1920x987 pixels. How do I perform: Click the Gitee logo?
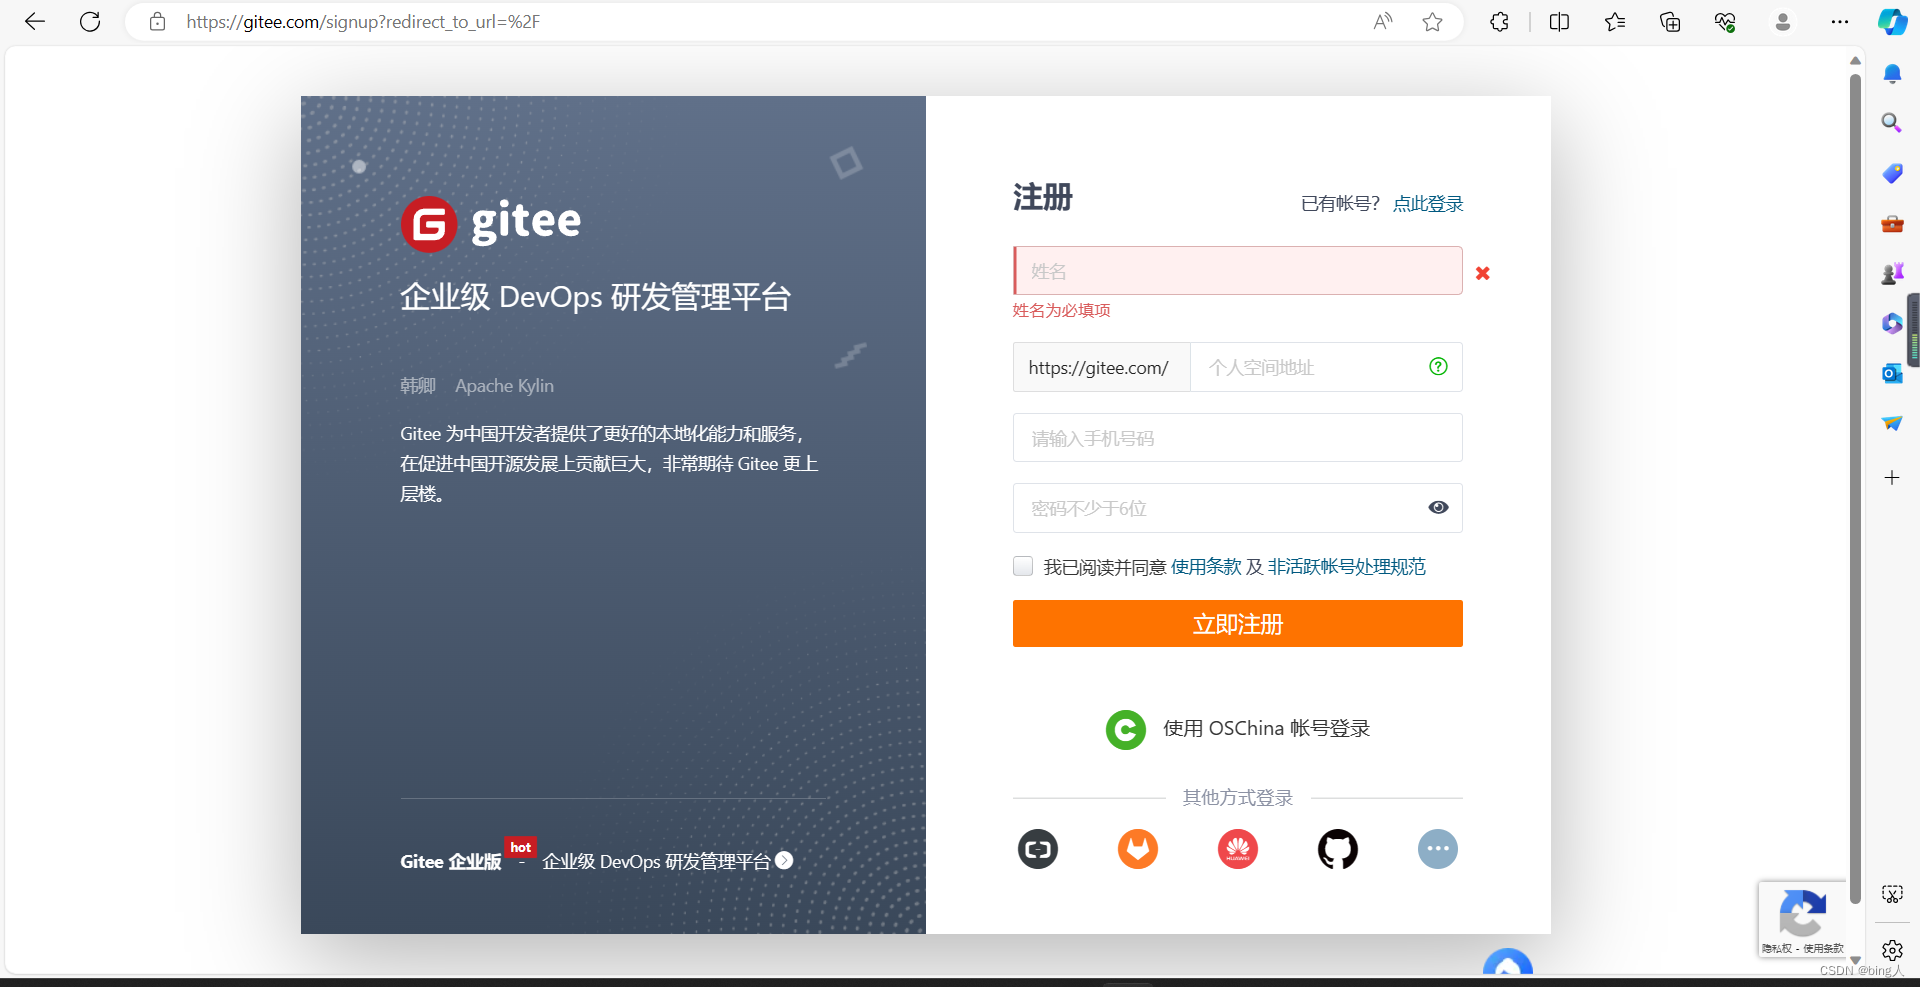pos(491,223)
